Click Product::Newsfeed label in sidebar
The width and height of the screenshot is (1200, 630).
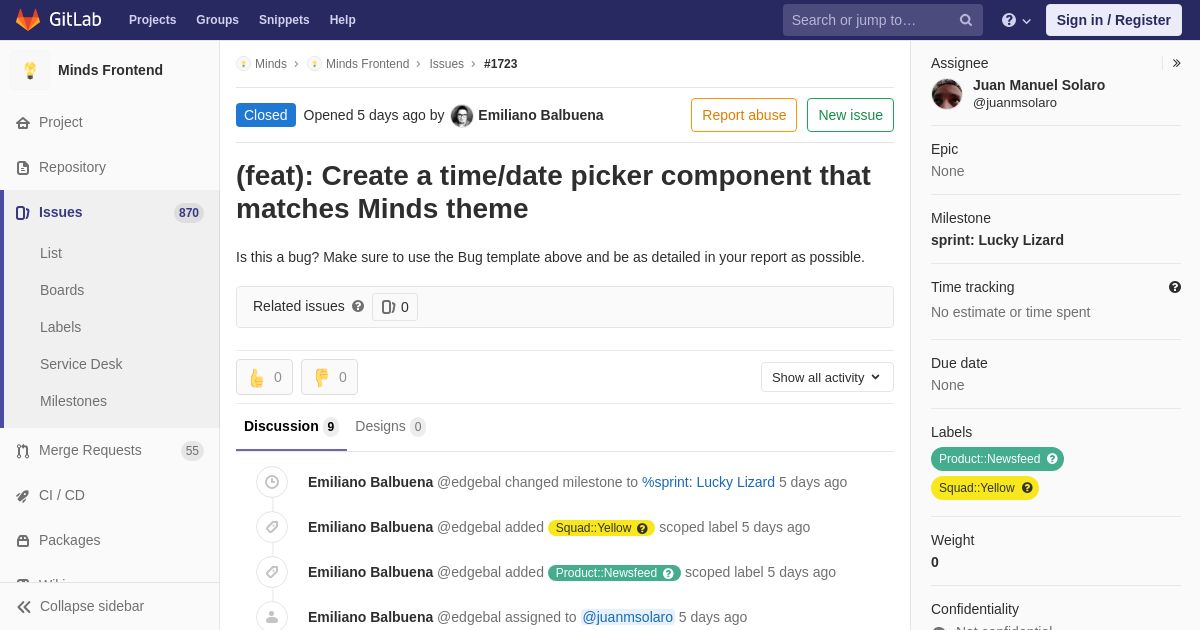pos(997,459)
